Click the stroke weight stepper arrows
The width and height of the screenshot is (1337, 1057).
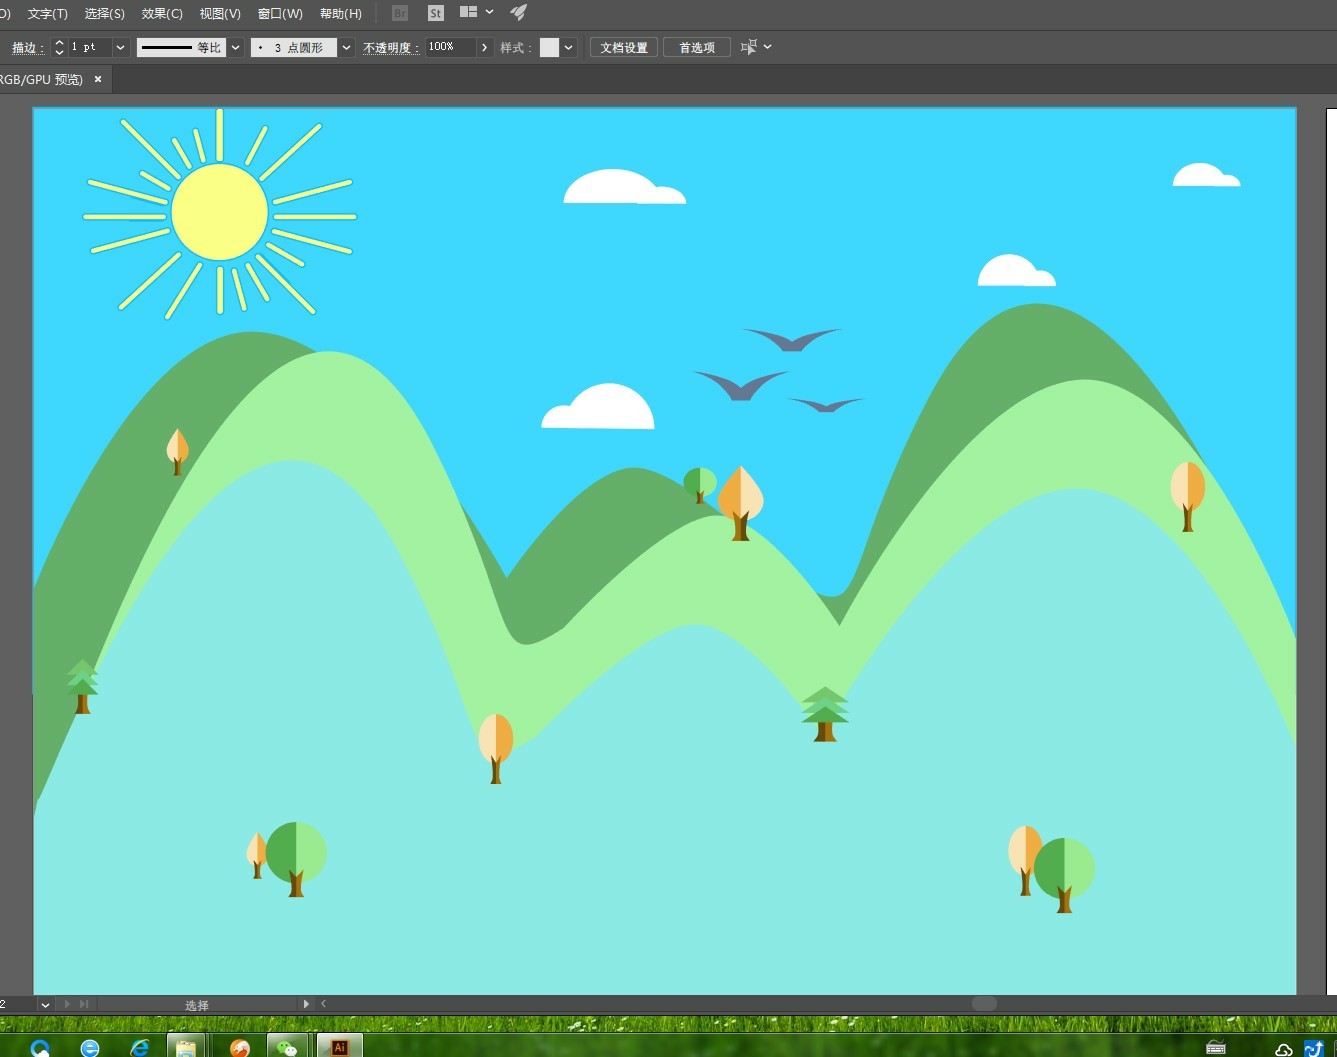click(x=59, y=47)
